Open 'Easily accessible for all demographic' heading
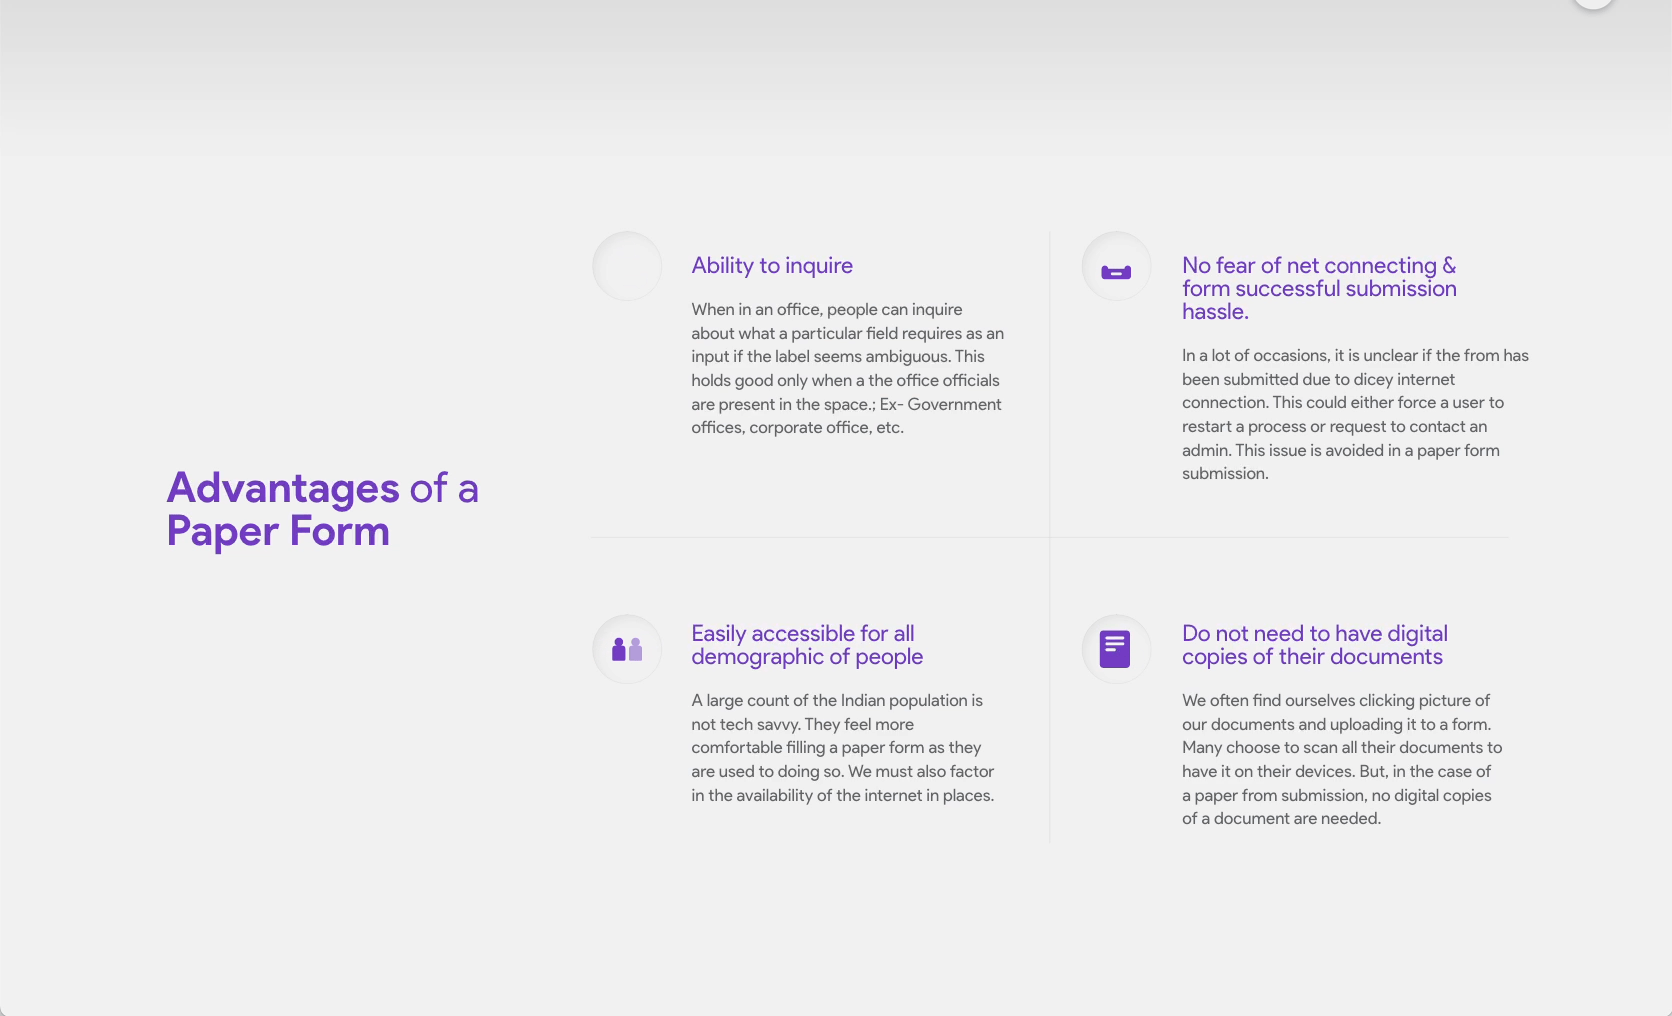 807,645
